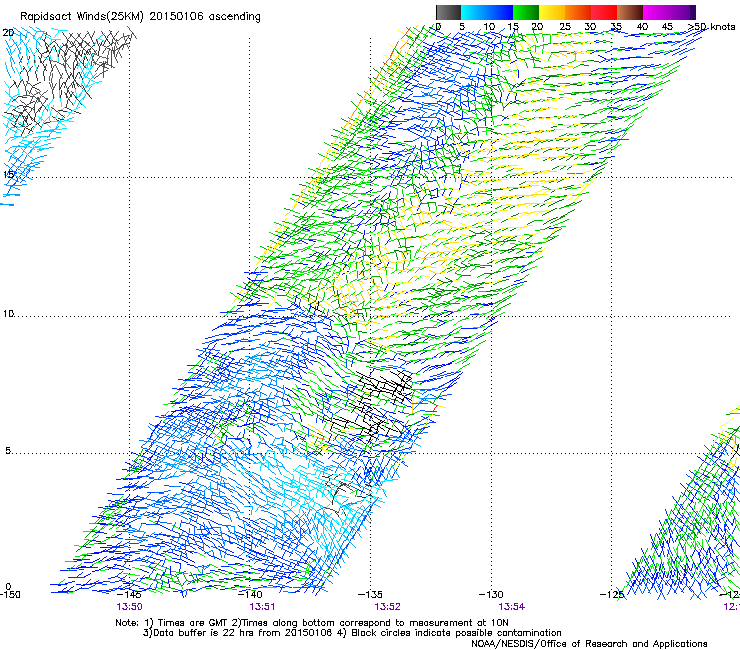Select the longitude '-135' axis label
The height and width of the screenshot is (650, 740).
tap(370, 594)
